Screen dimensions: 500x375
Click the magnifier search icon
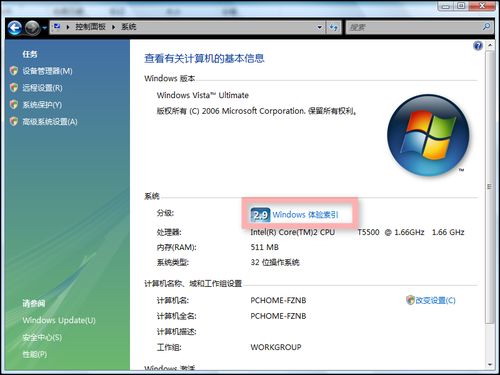[x=486, y=27]
